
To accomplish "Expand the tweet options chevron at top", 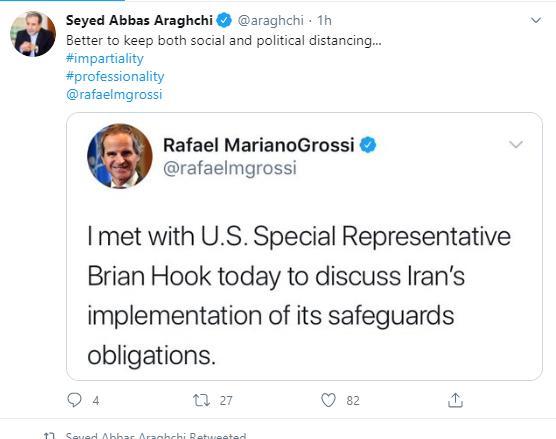I will click(x=536, y=20).
